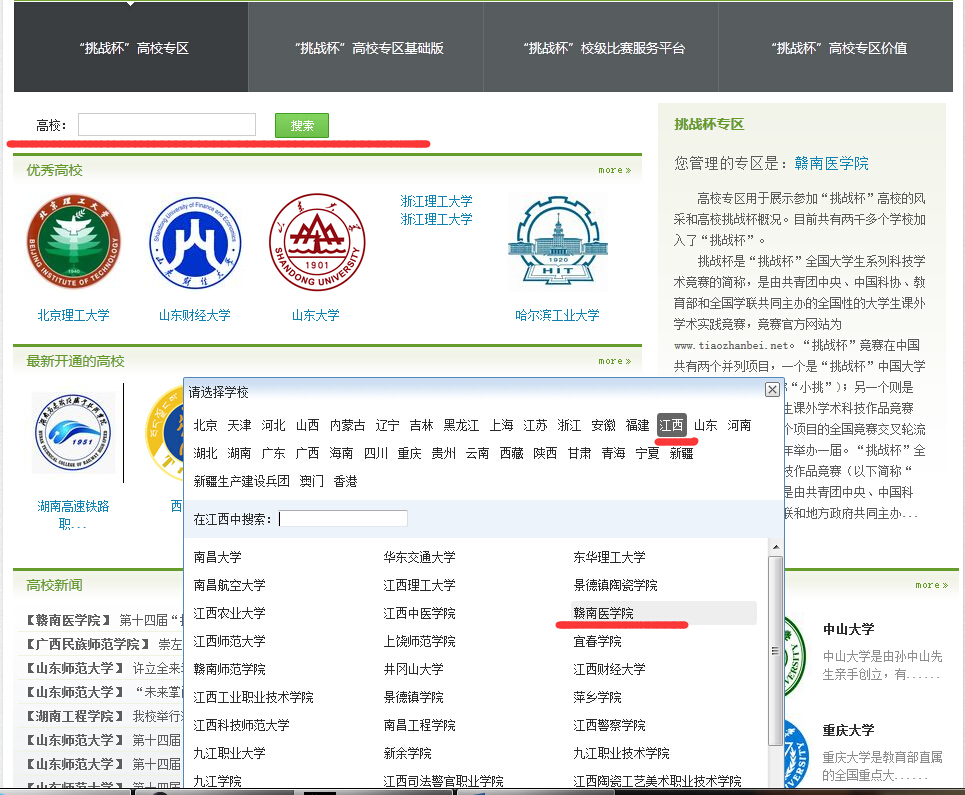965x795 pixels.
Task: Open “挑战杯”高校专区价值 tab
Action: pos(836,47)
